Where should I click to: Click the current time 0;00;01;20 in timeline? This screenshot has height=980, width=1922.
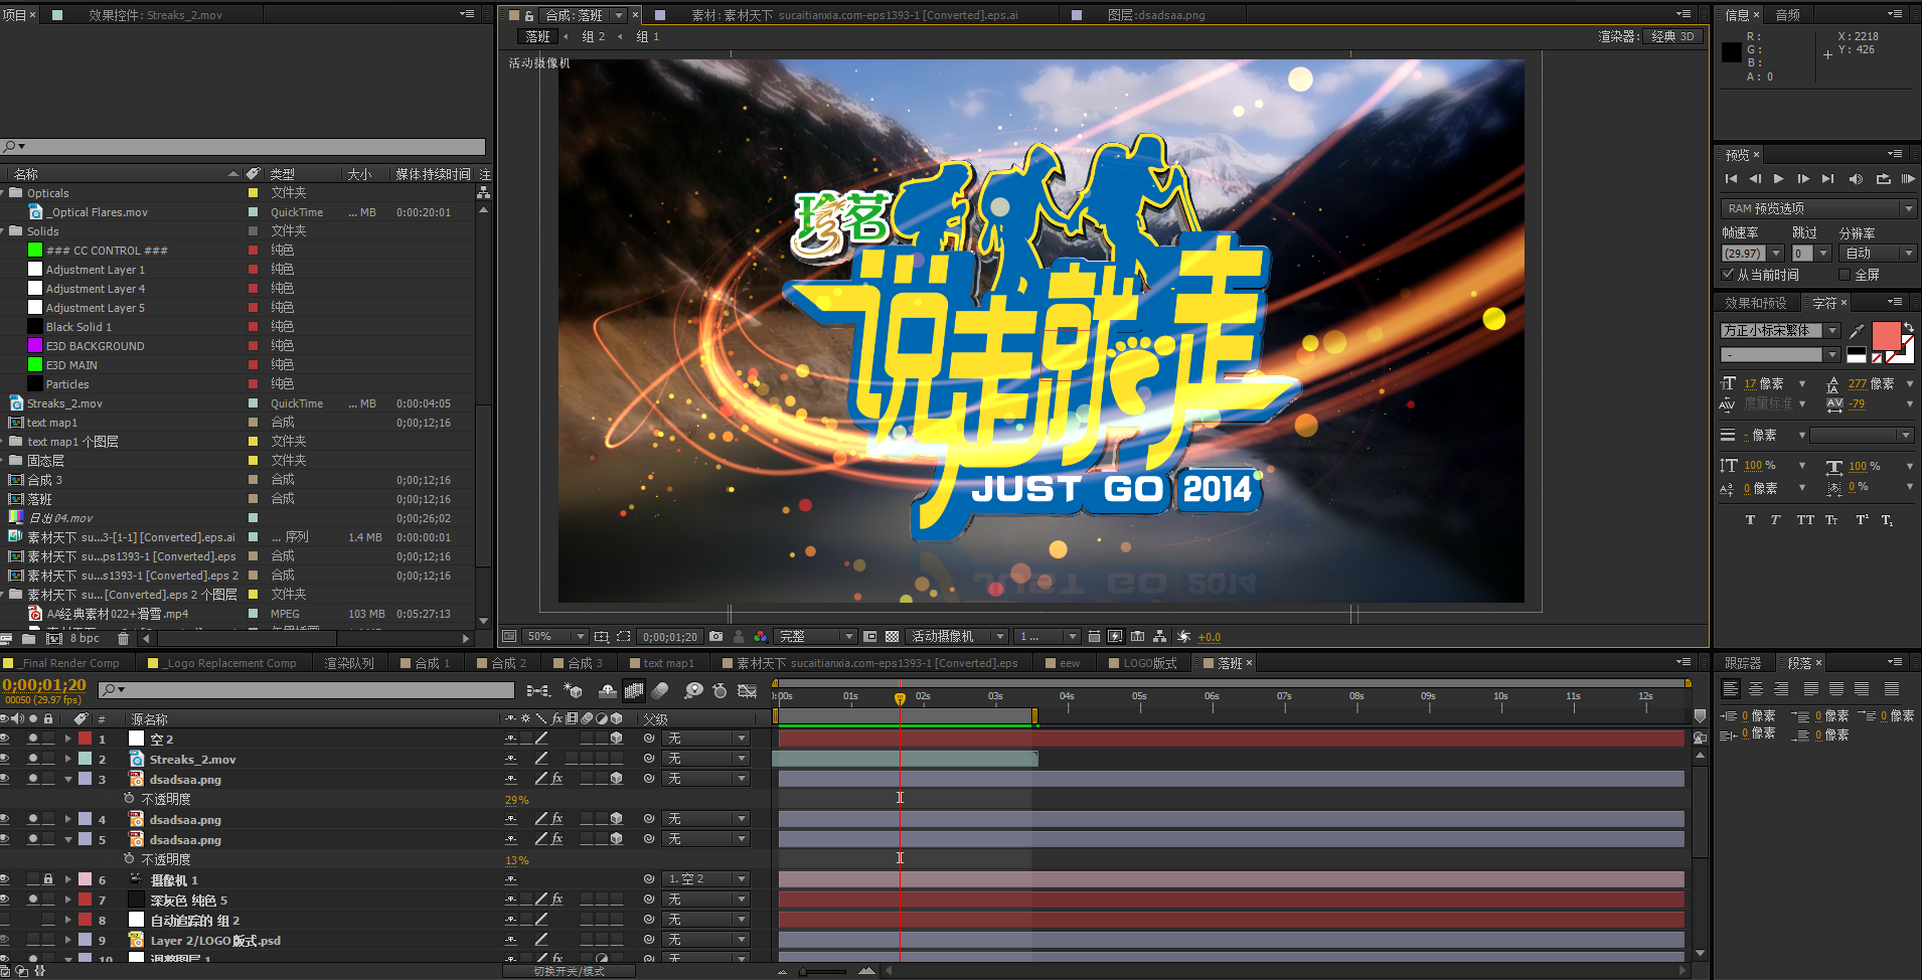click(44, 685)
